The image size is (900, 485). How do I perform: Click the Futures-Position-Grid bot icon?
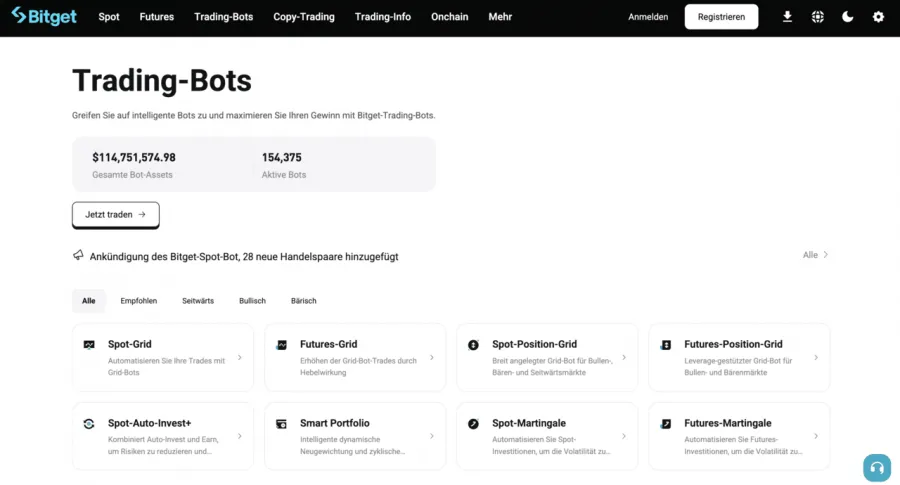665,345
